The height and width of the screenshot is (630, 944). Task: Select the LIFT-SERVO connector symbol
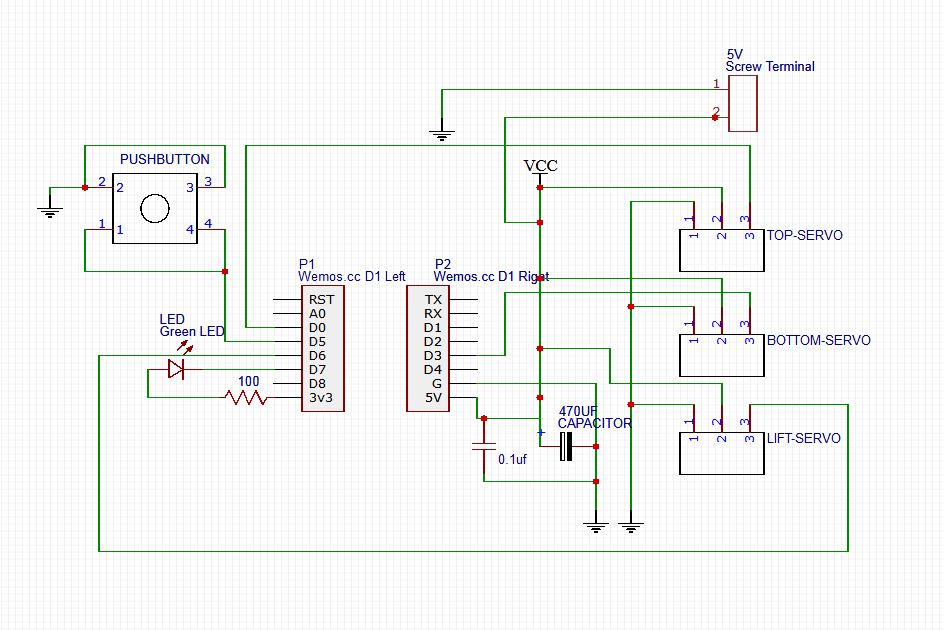click(721, 452)
